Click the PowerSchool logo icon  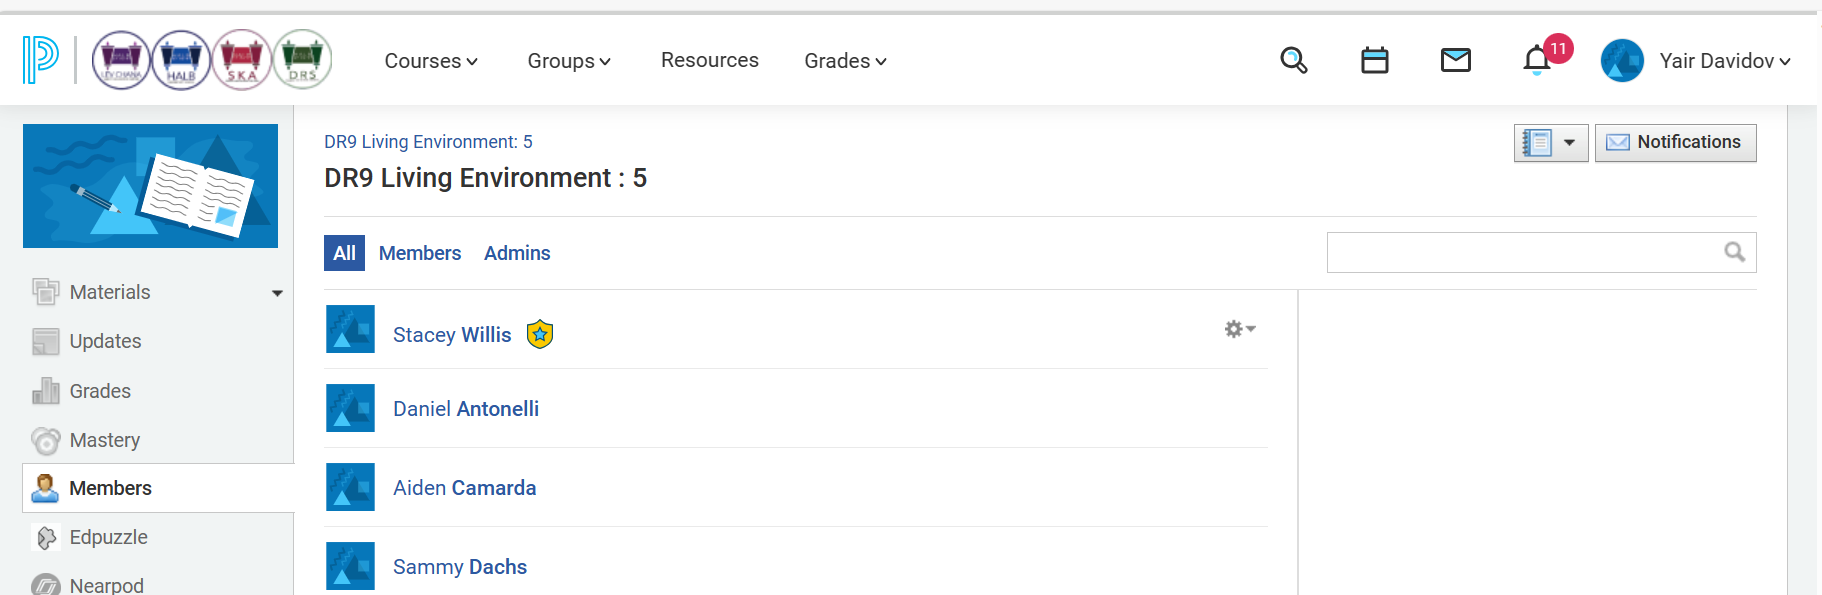(x=40, y=60)
